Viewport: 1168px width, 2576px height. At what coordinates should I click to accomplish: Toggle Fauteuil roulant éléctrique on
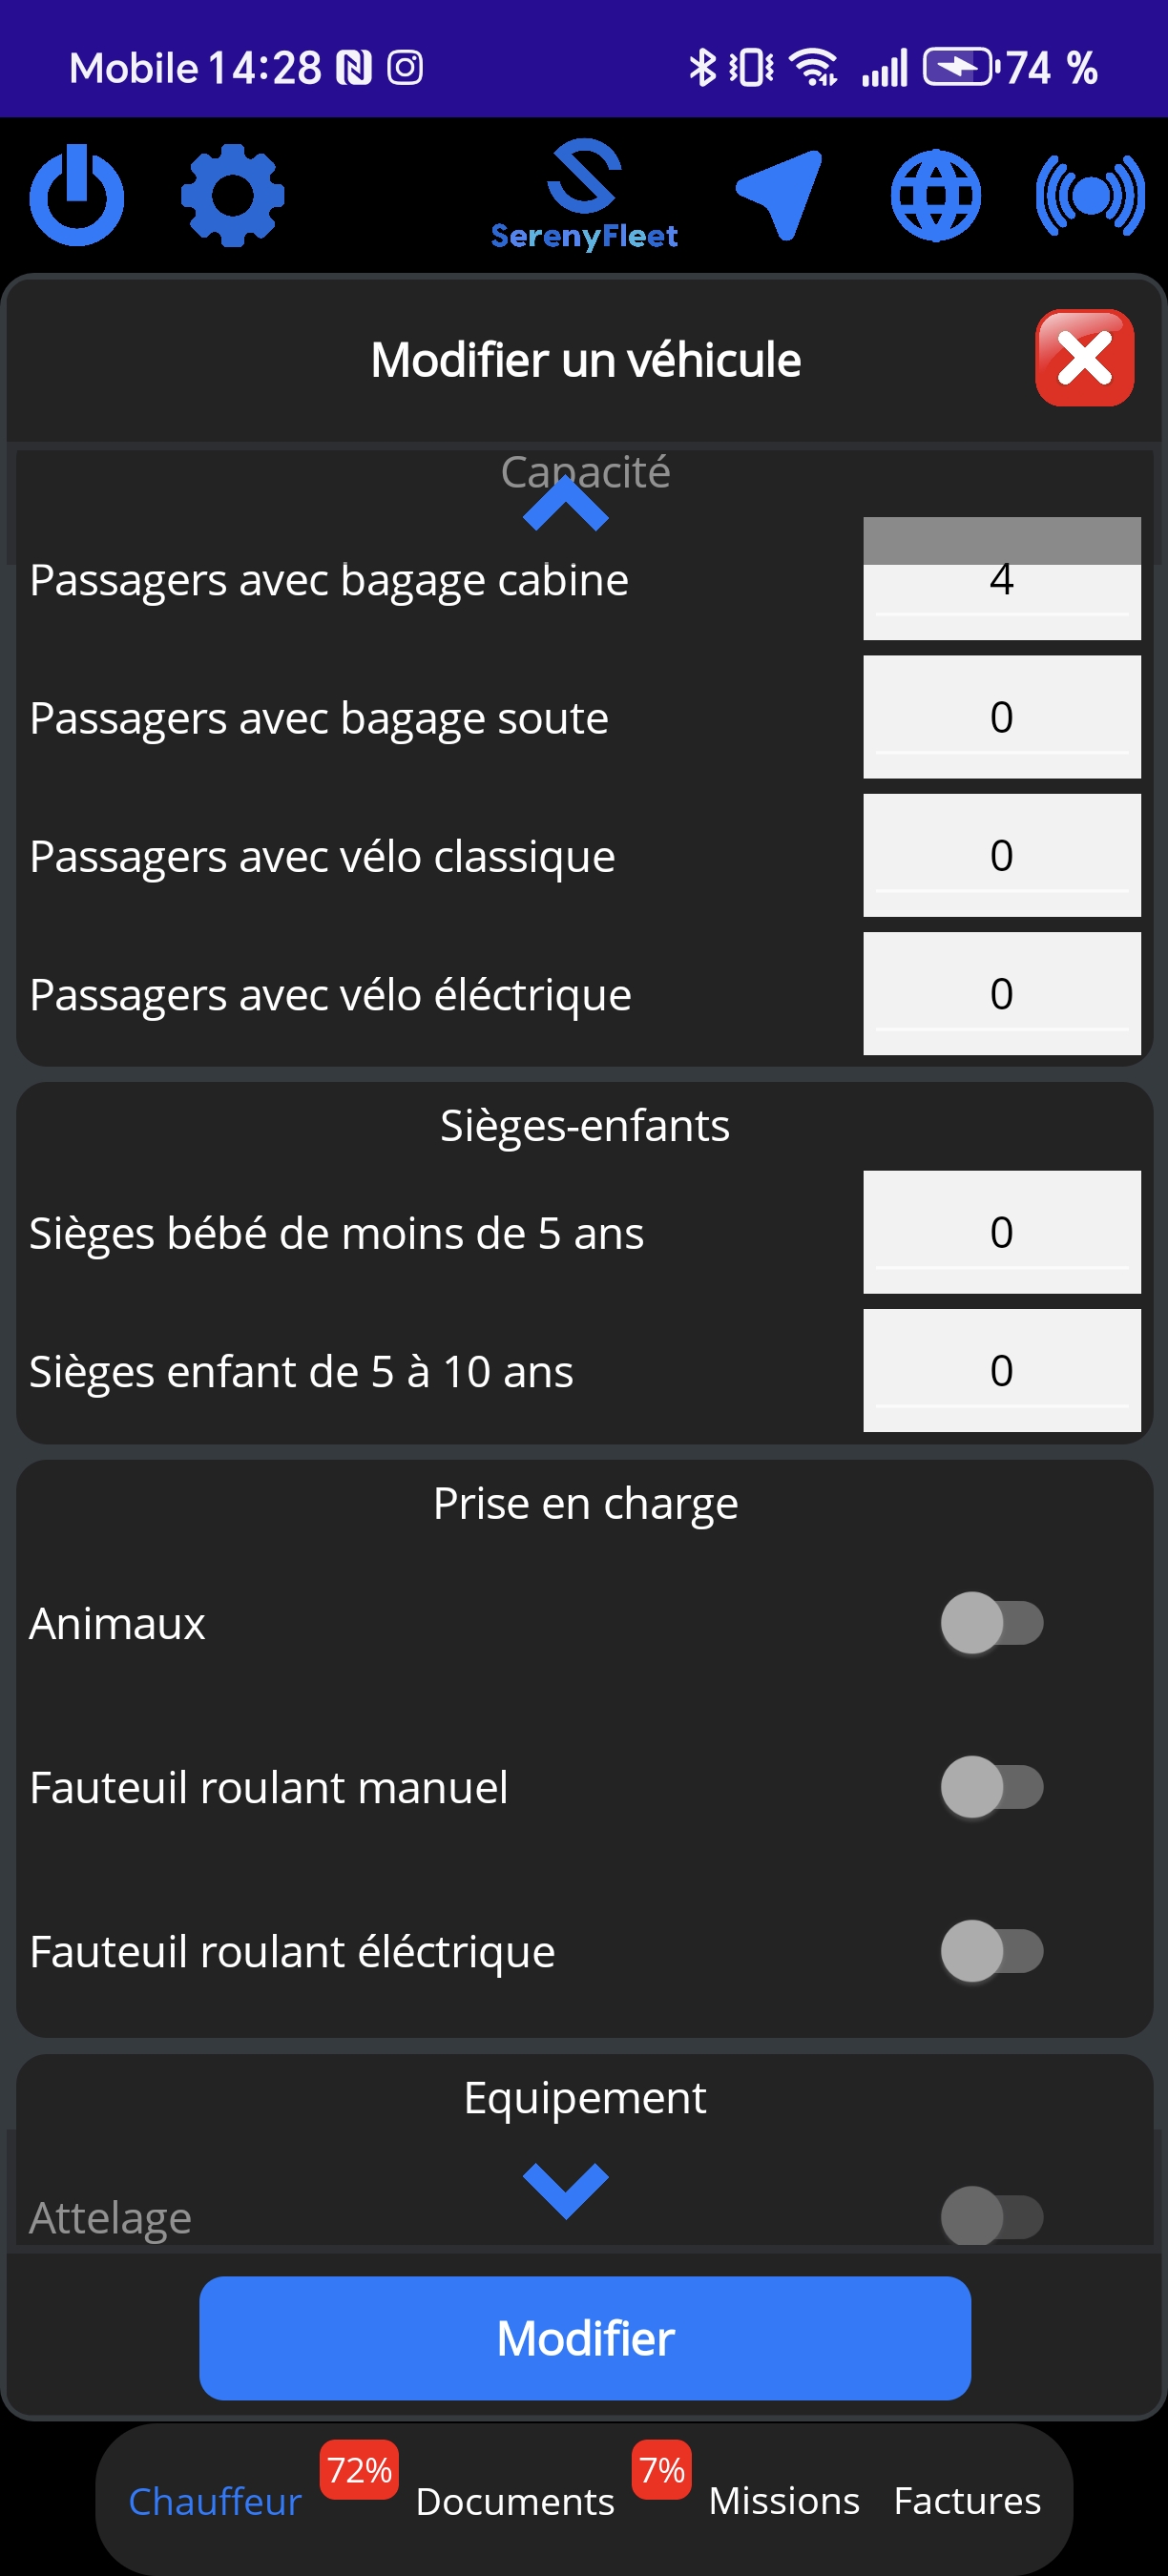(991, 1951)
